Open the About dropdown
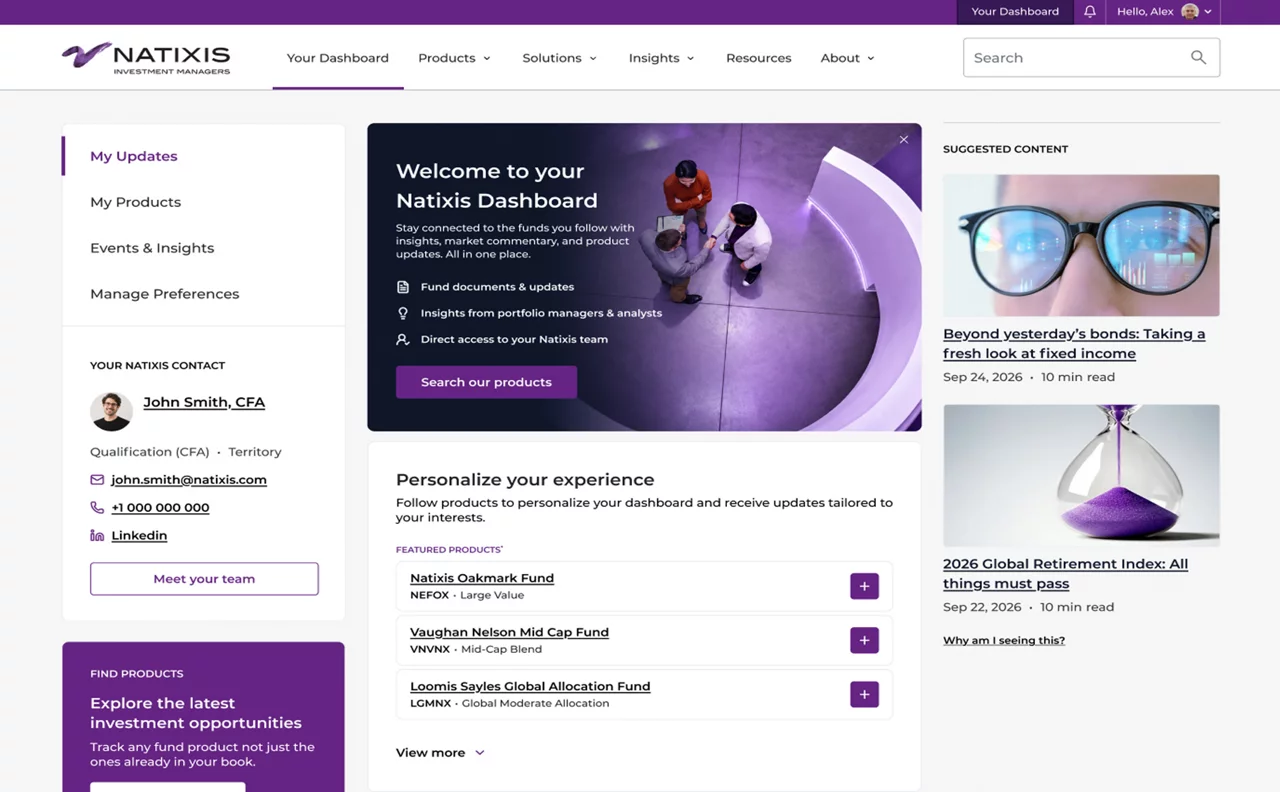This screenshot has height=792, width=1280. coord(847,58)
